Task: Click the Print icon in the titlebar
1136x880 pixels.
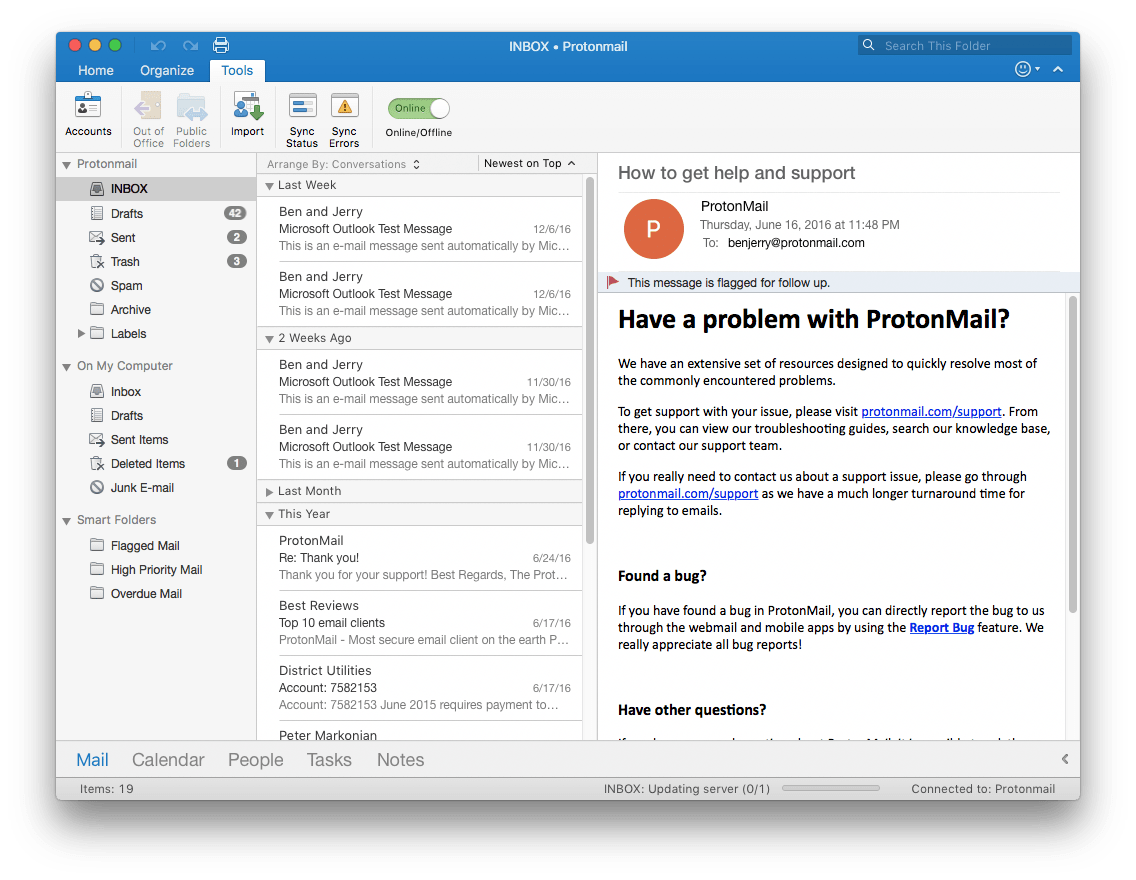Action: [x=220, y=45]
